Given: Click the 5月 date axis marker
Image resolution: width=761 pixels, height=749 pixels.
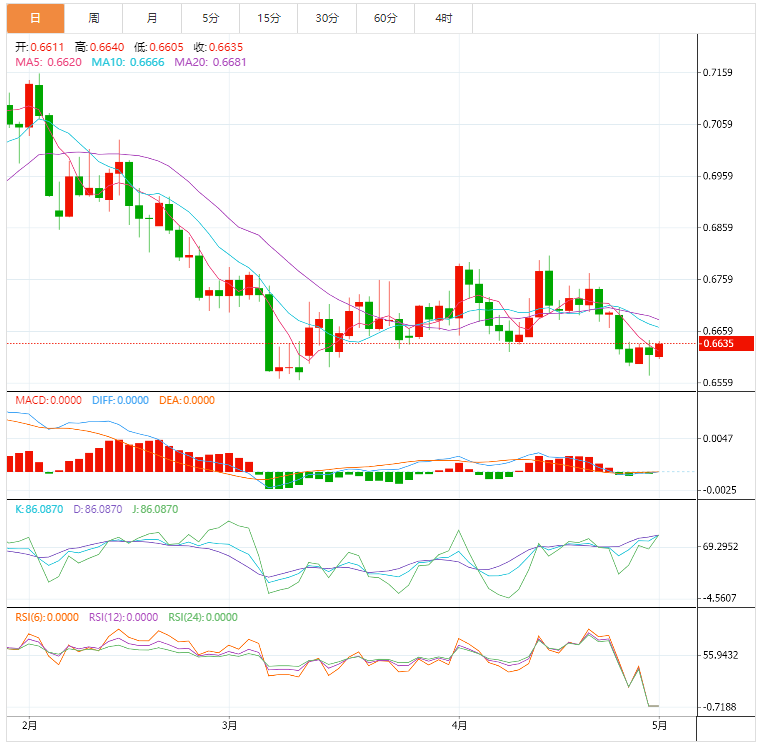Looking at the screenshot, I should pos(659,726).
